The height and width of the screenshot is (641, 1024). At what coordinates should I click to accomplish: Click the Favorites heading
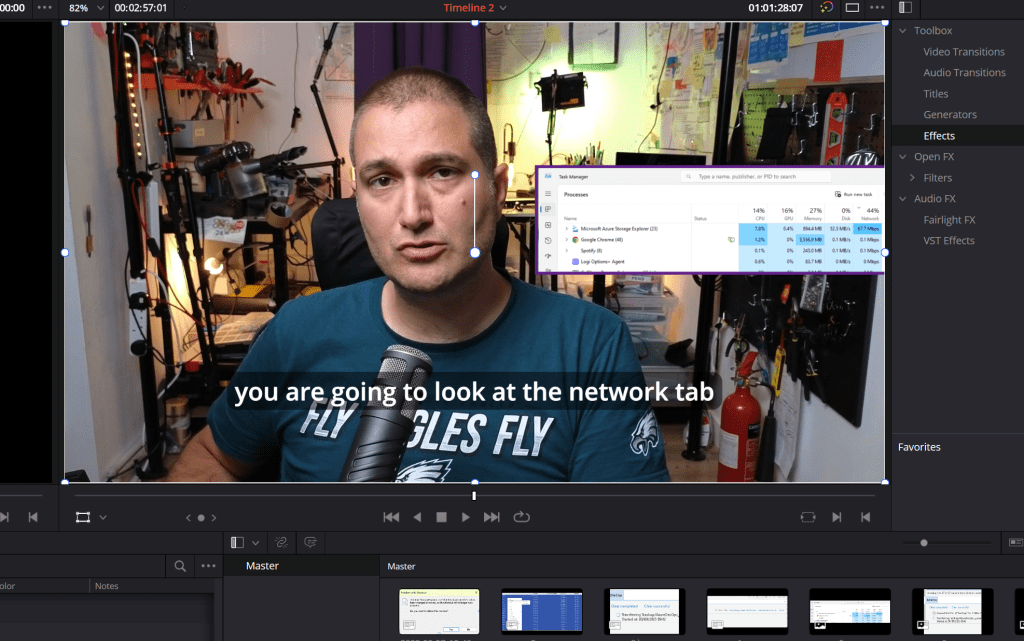919,447
